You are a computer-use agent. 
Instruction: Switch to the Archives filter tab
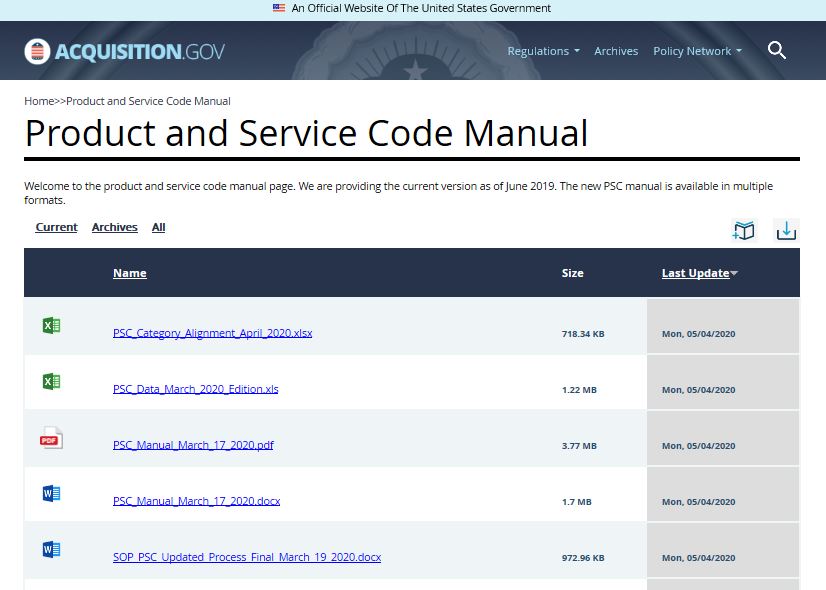(x=114, y=227)
